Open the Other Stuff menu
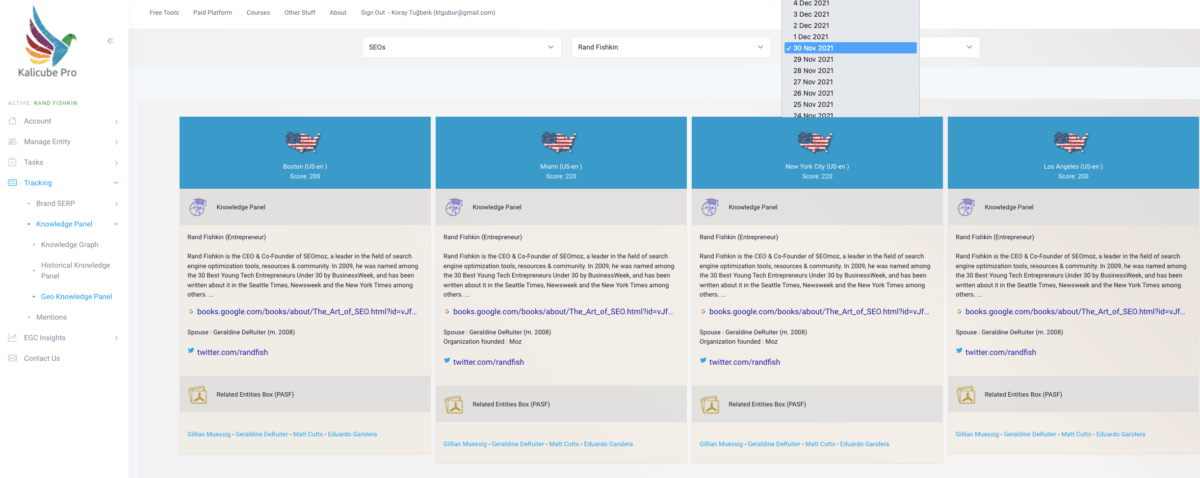Screen dimensions: 1200x478 (x=298, y=13)
